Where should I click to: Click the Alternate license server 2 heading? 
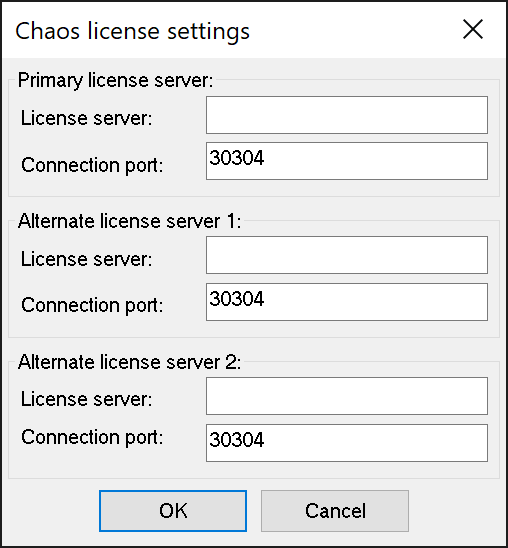coord(130,362)
